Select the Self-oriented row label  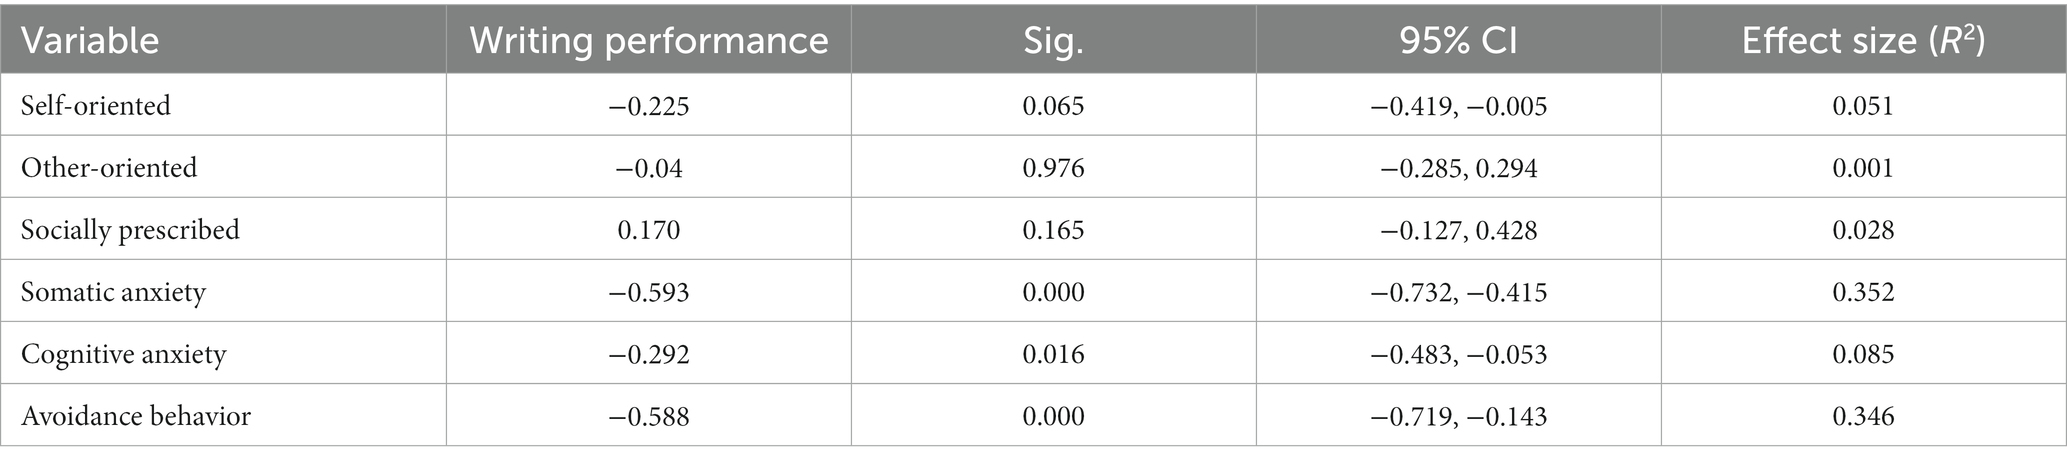tap(96, 105)
